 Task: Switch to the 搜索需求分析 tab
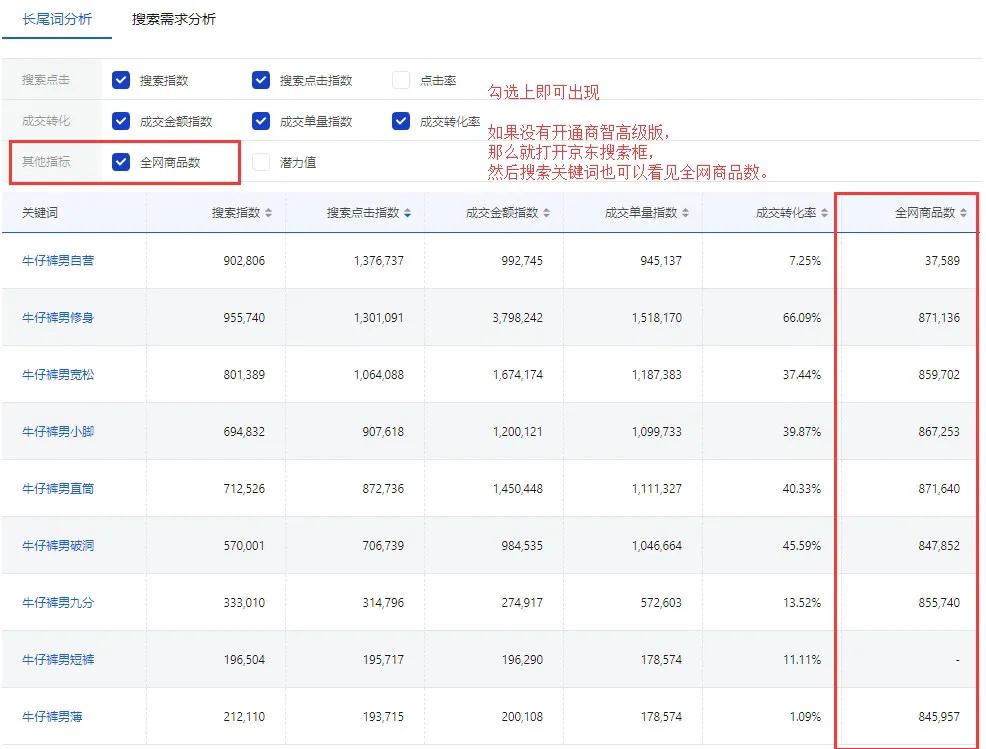[171, 18]
